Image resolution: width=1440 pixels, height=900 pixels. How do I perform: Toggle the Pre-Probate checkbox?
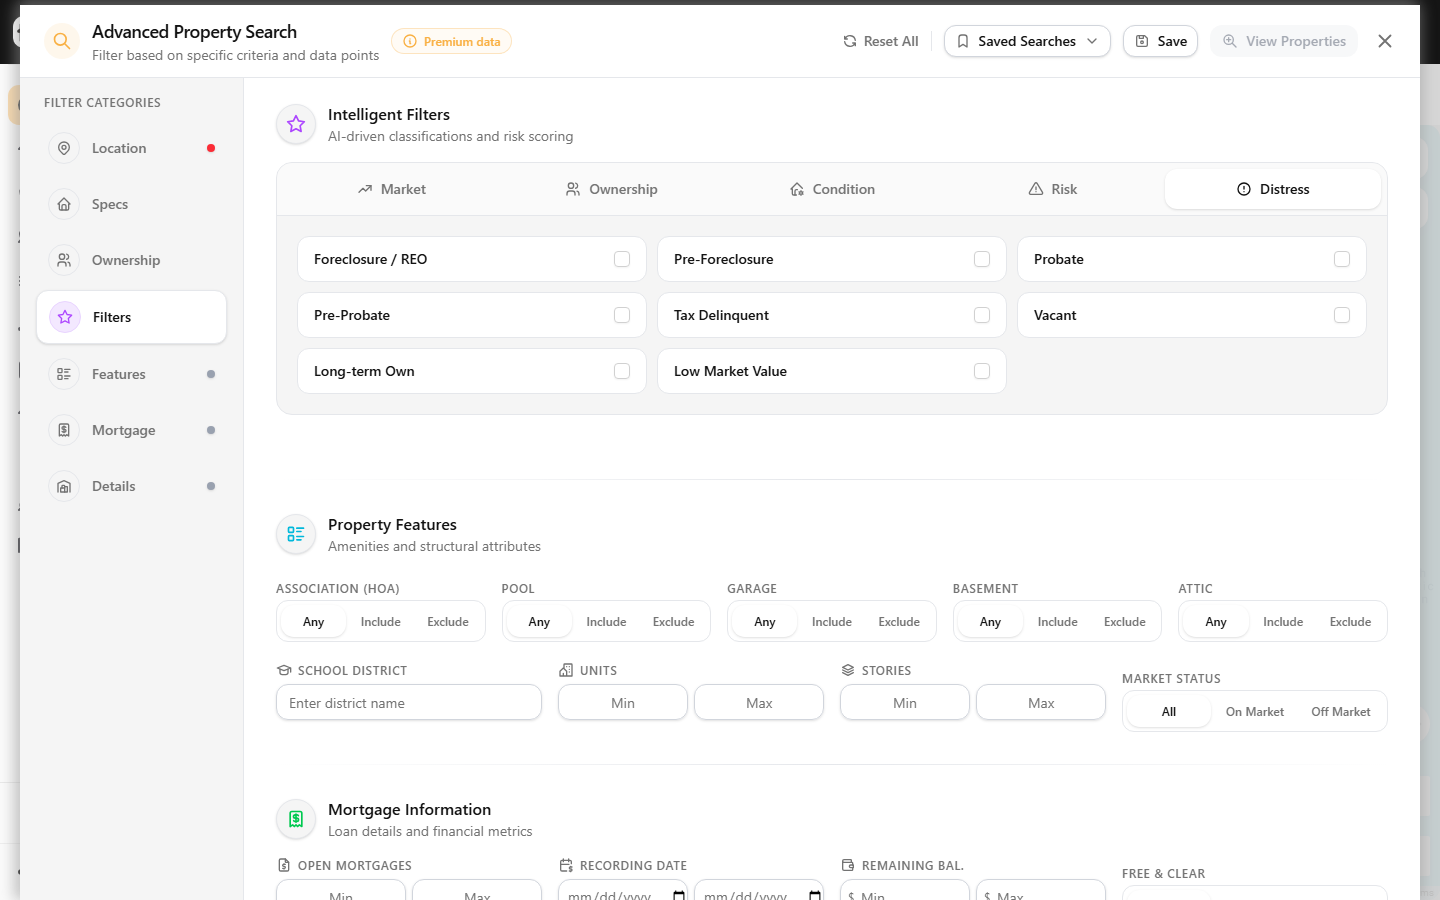coord(622,315)
